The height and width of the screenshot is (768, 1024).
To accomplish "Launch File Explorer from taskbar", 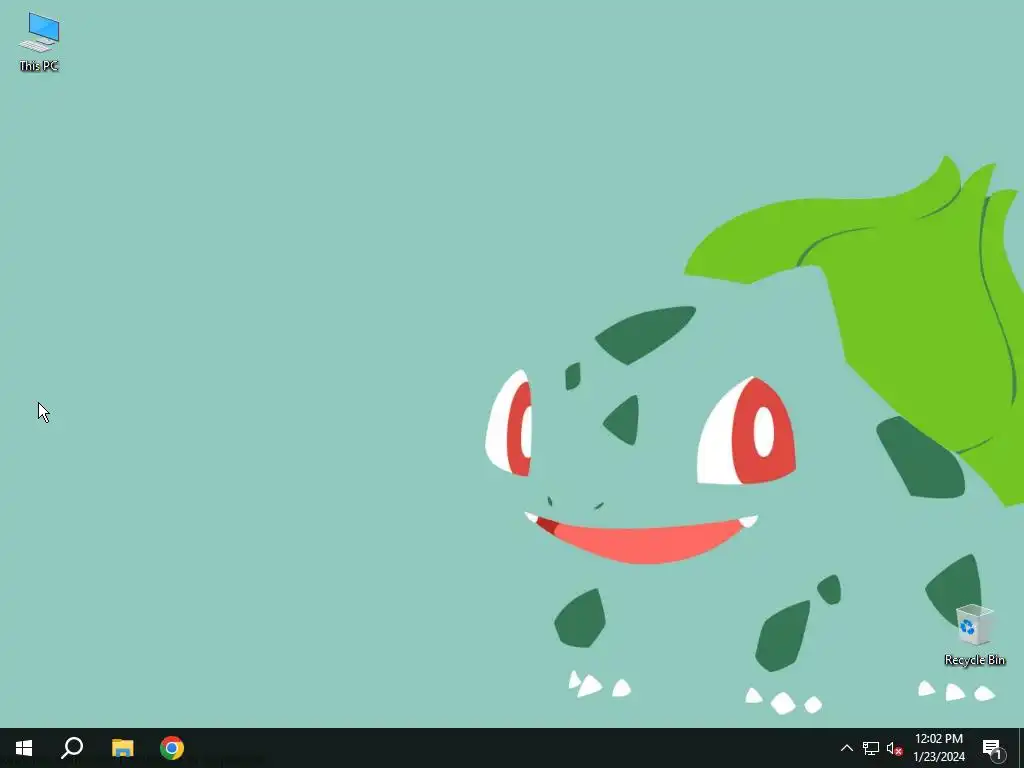I will coord(122,748).
